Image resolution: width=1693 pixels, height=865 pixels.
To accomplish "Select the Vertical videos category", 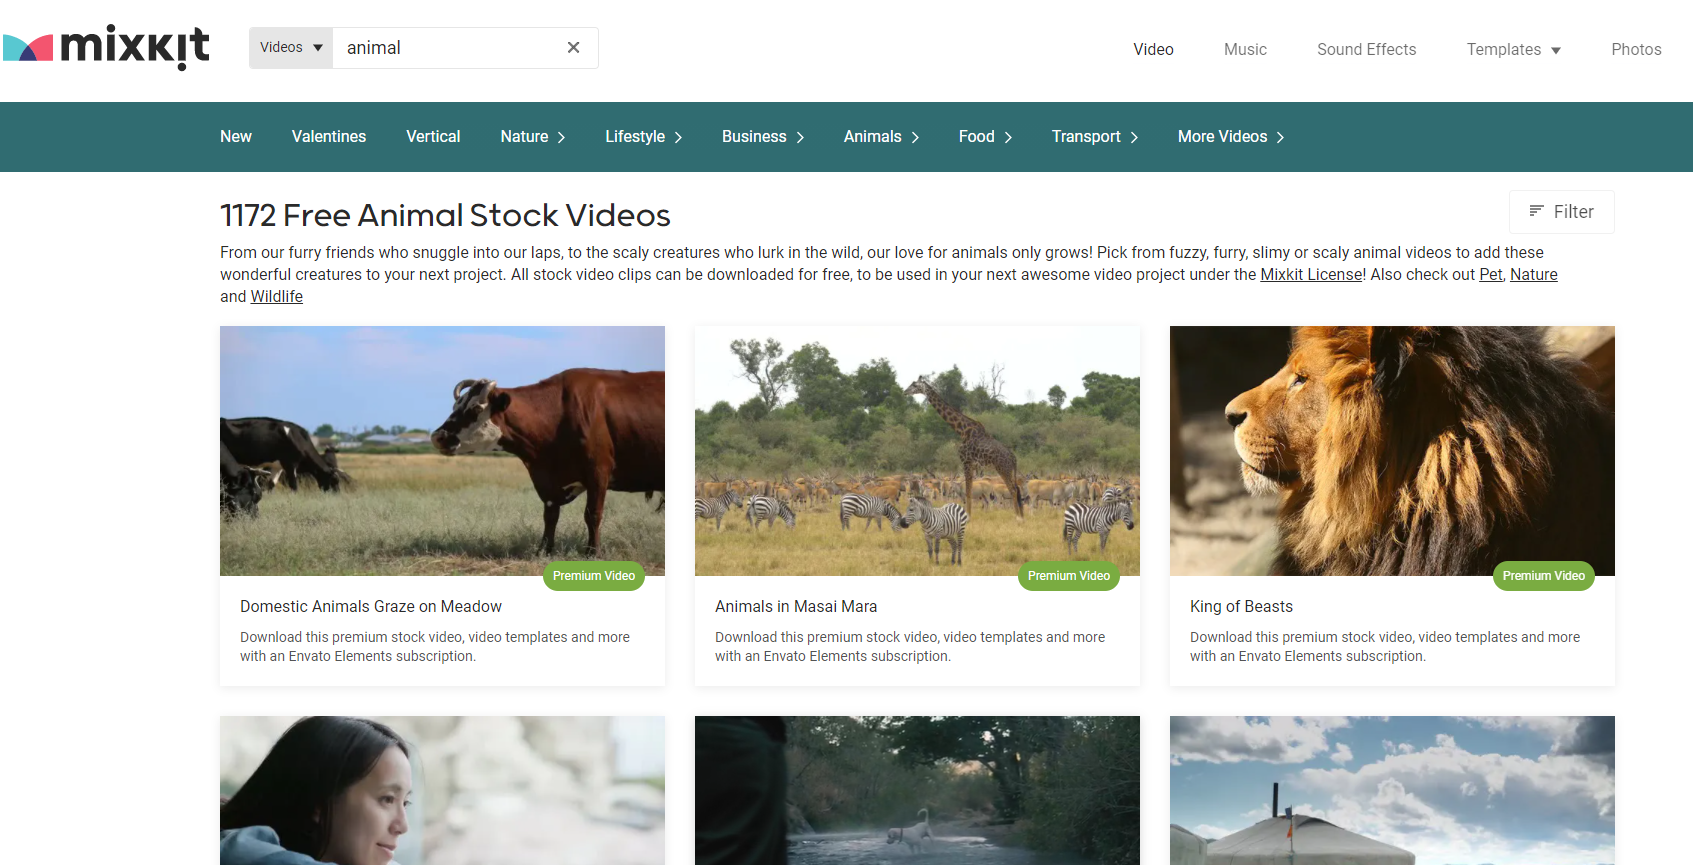I will (x=433, y=137).
